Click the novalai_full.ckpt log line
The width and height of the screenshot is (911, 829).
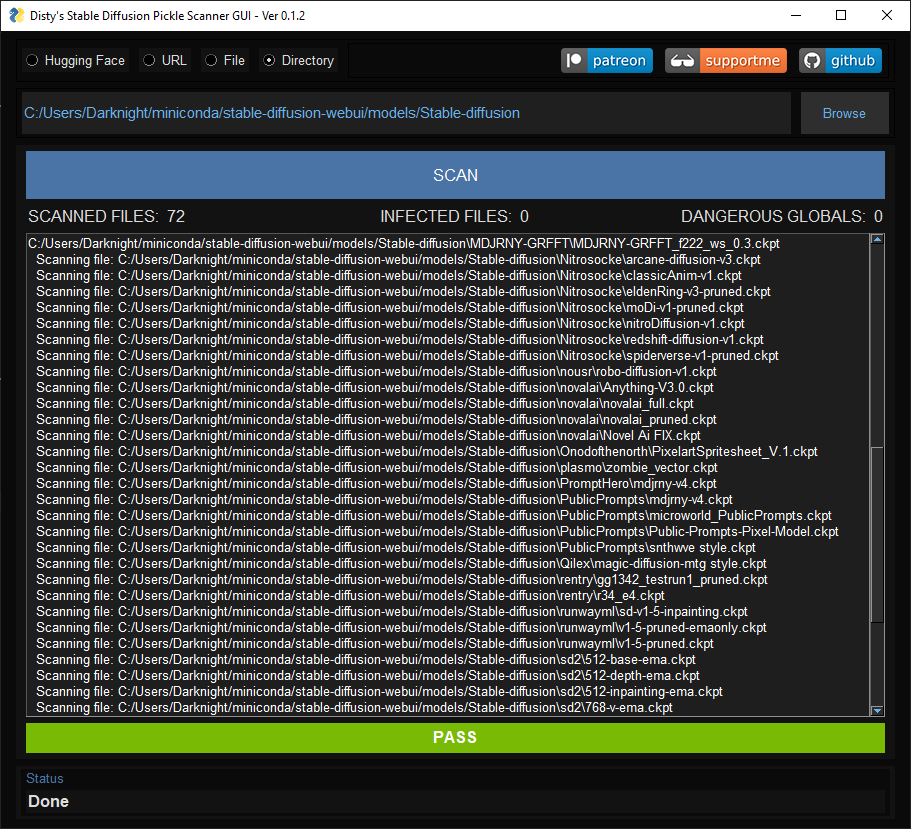pos(365,403)
